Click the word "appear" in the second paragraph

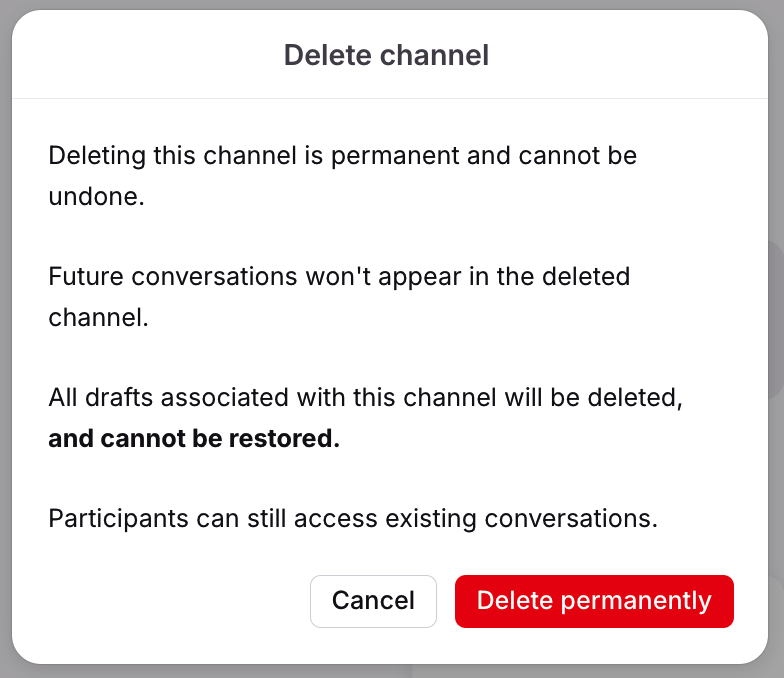click(x=420, y=278)
